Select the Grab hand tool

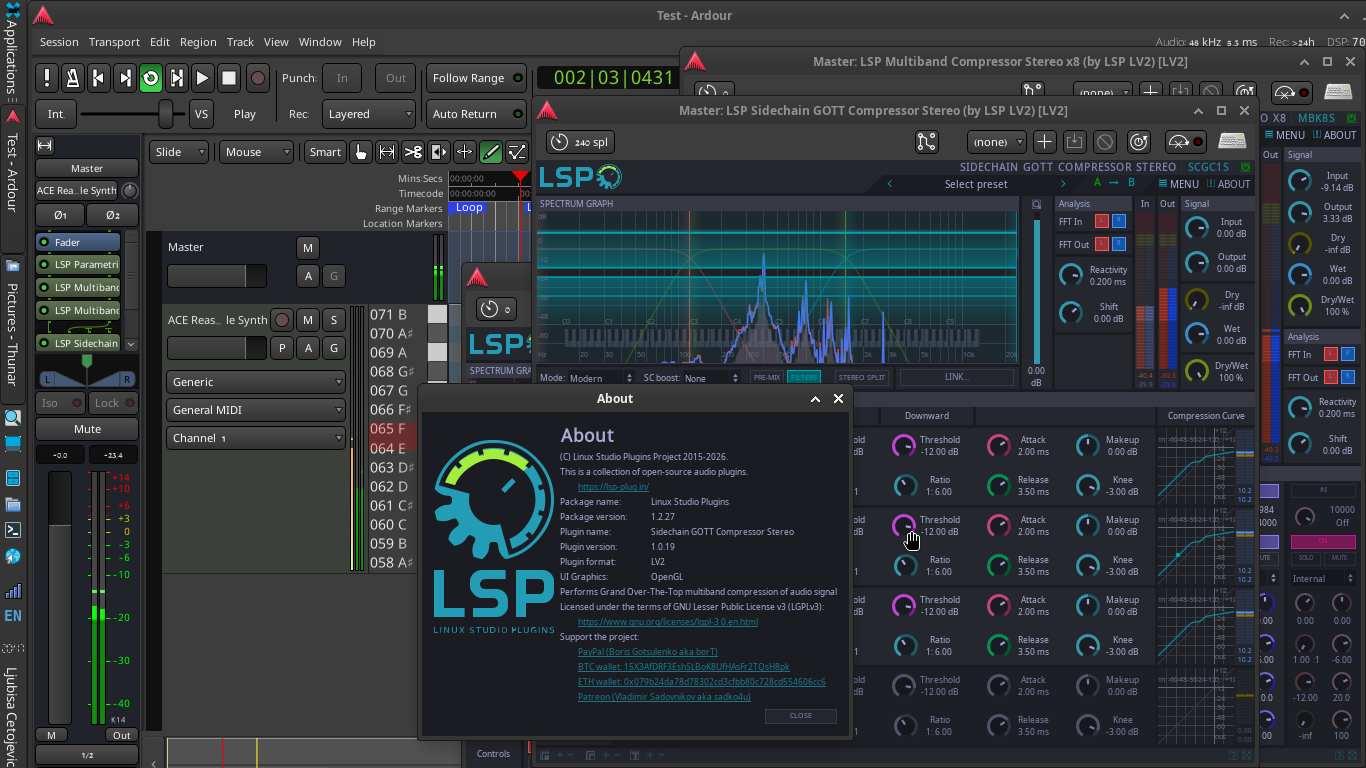point(360,152)
